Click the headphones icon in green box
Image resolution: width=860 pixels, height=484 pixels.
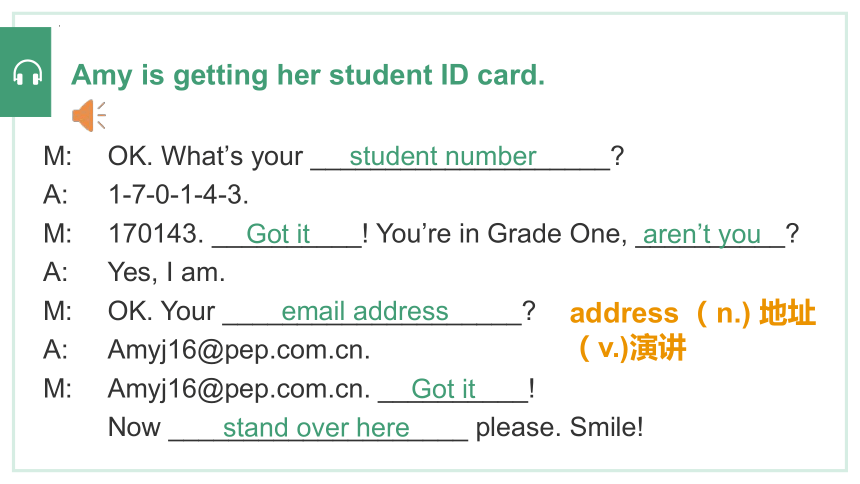coord(27,72)
